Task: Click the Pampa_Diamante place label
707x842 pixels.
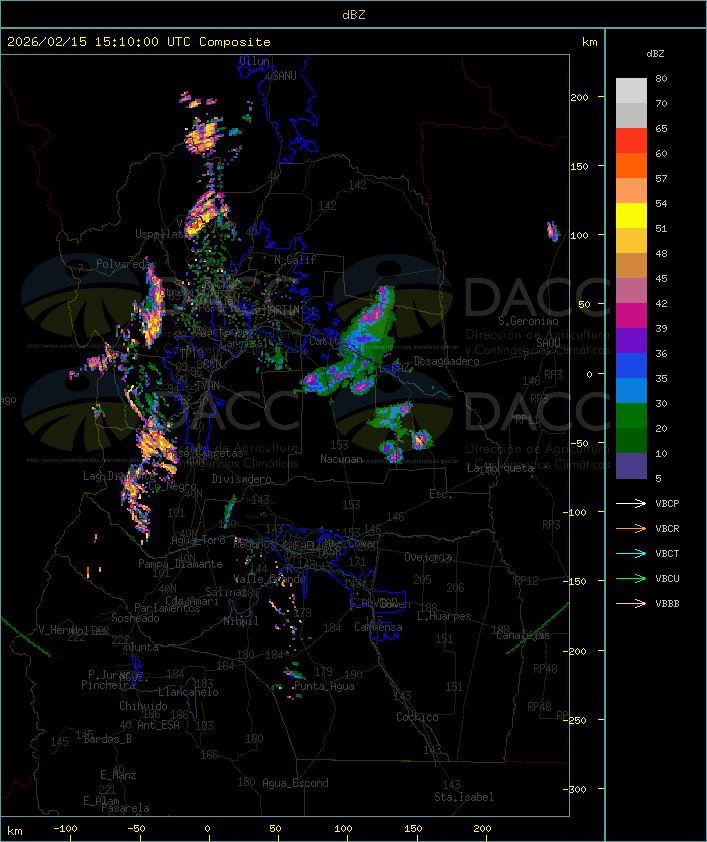Action: pos(180,564)
